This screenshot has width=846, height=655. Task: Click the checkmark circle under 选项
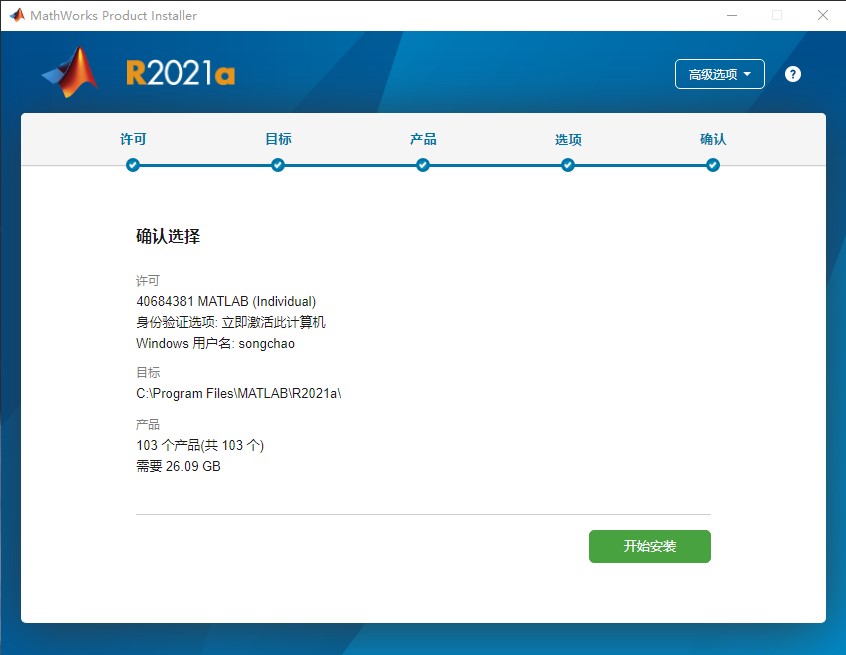tap(568, 165)
